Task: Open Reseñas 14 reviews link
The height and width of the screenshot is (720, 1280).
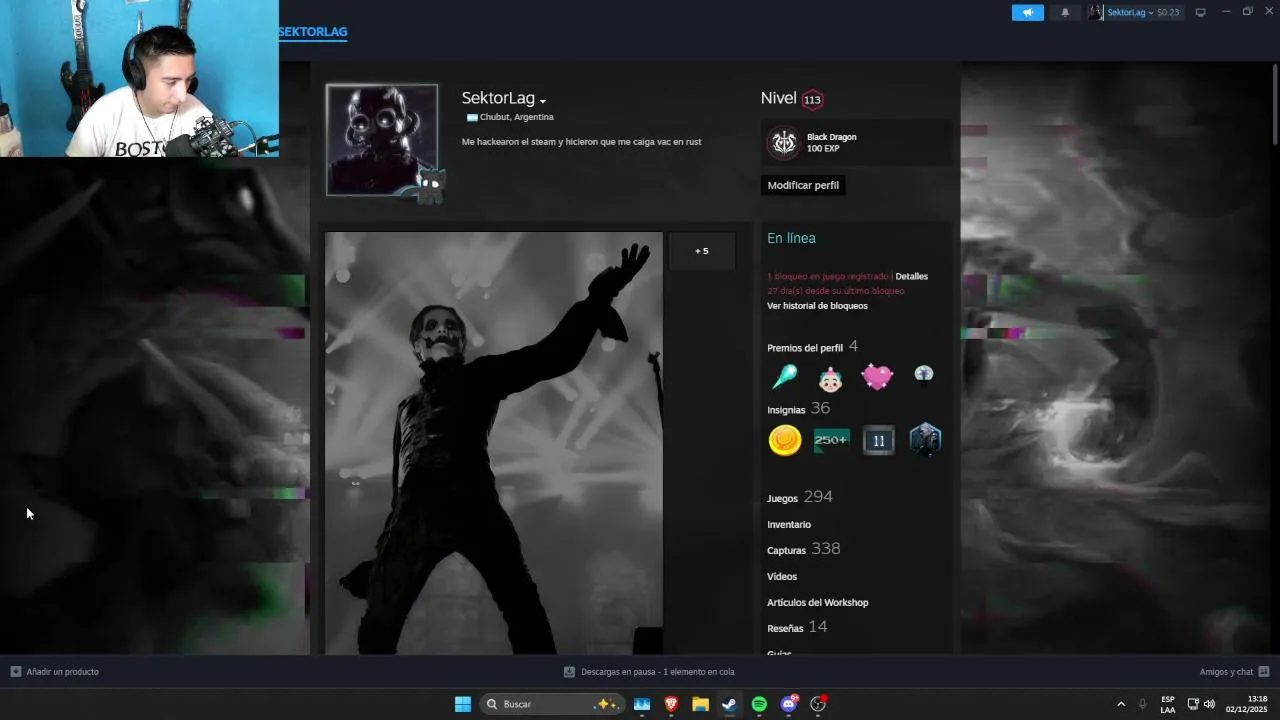Action: tap(797, 627)
